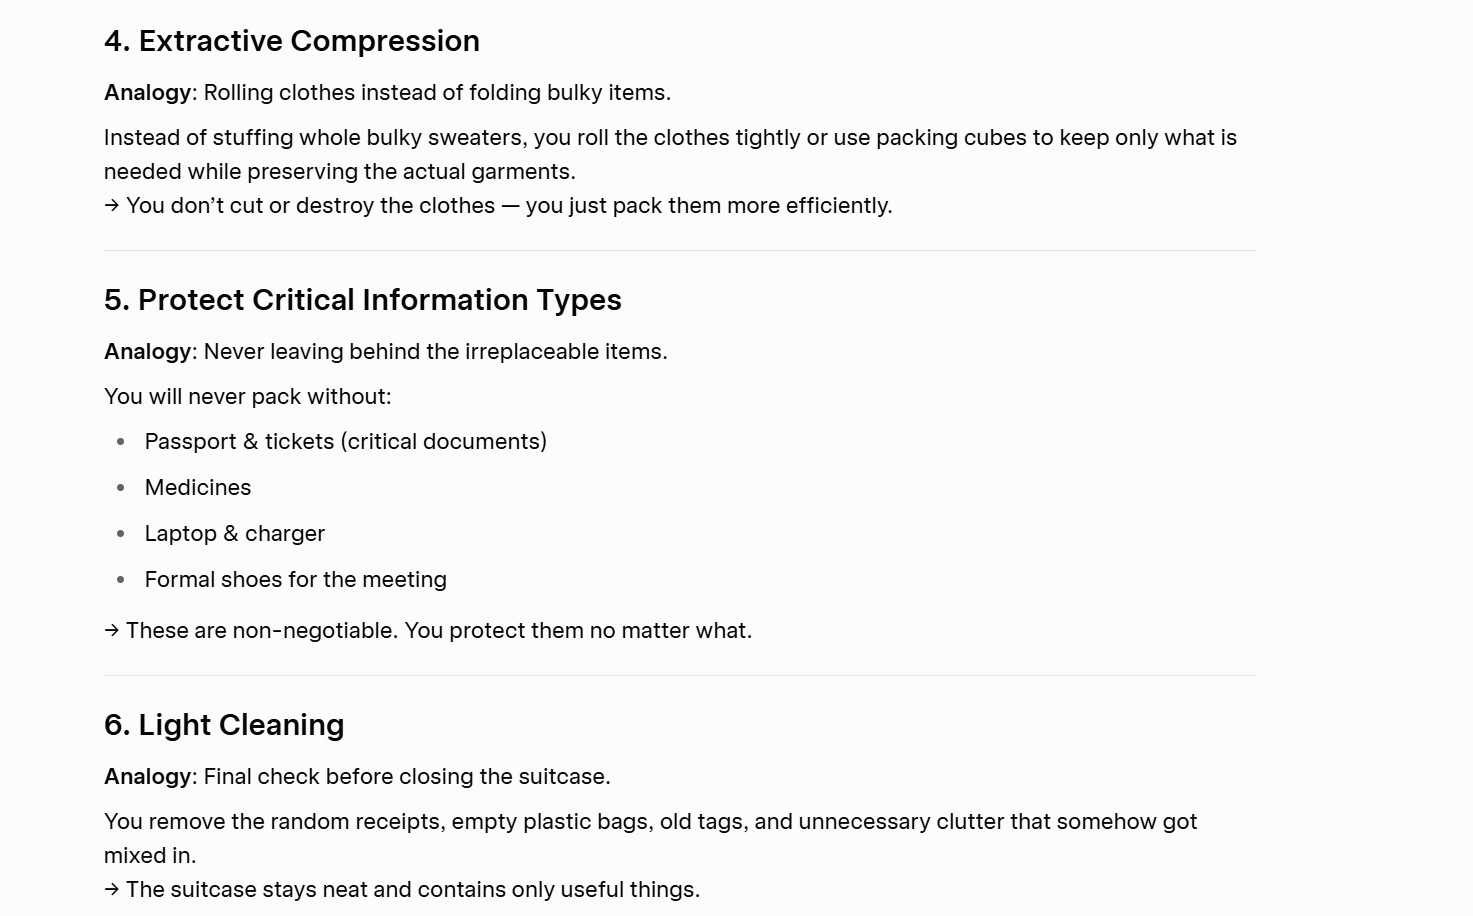This screenshot has height=916, width=1473.
Task: Click the paragraph about removing random receipts
Action: click(650, 838)
